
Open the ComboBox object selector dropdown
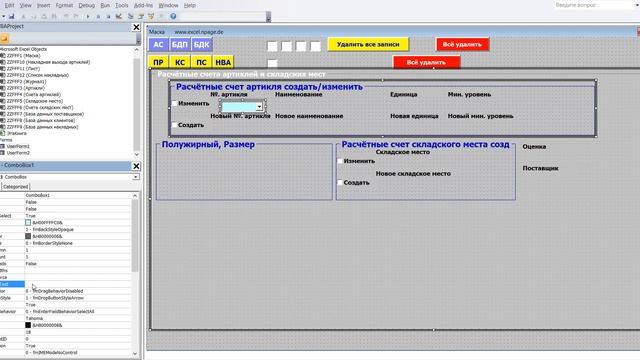pyautogui.click(x=136, y=177)
